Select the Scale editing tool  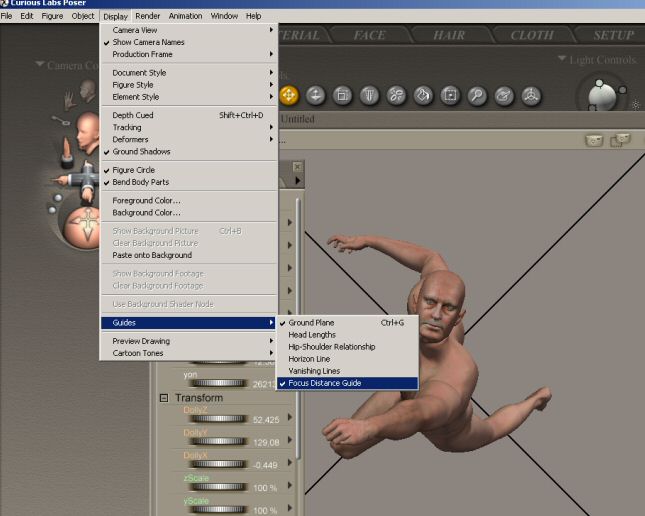(x=342, y=95)
